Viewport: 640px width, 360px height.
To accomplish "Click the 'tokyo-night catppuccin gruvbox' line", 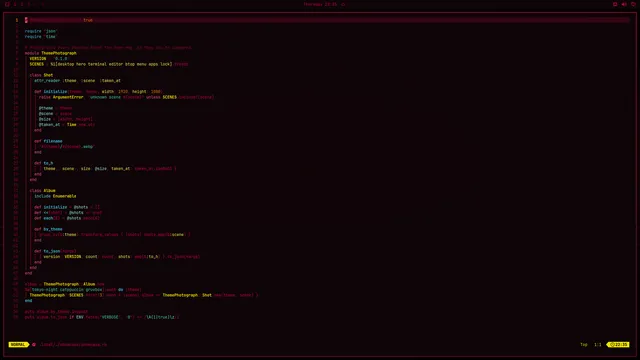I will coord(83,290).
